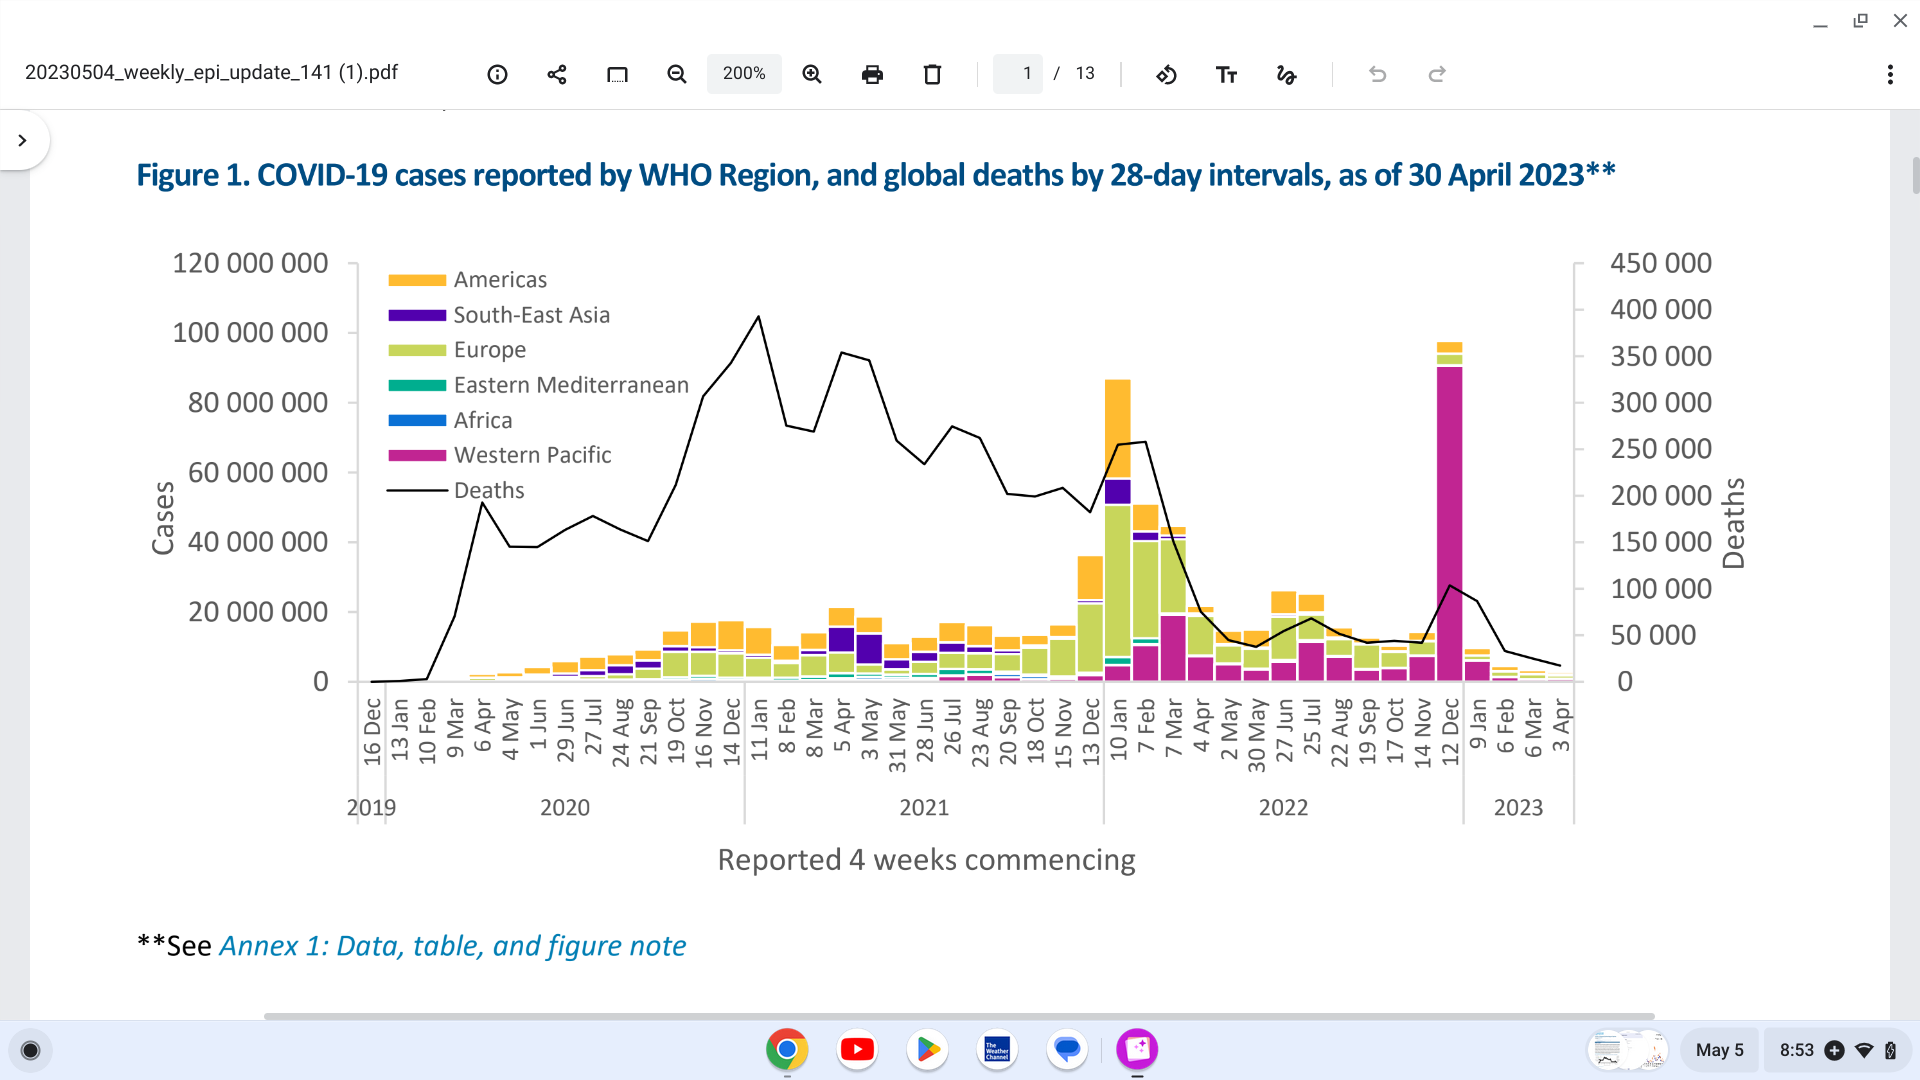The image size is (1920, 1080).
Task: Delete the file with the trash icon
Action: pos(932,74)
